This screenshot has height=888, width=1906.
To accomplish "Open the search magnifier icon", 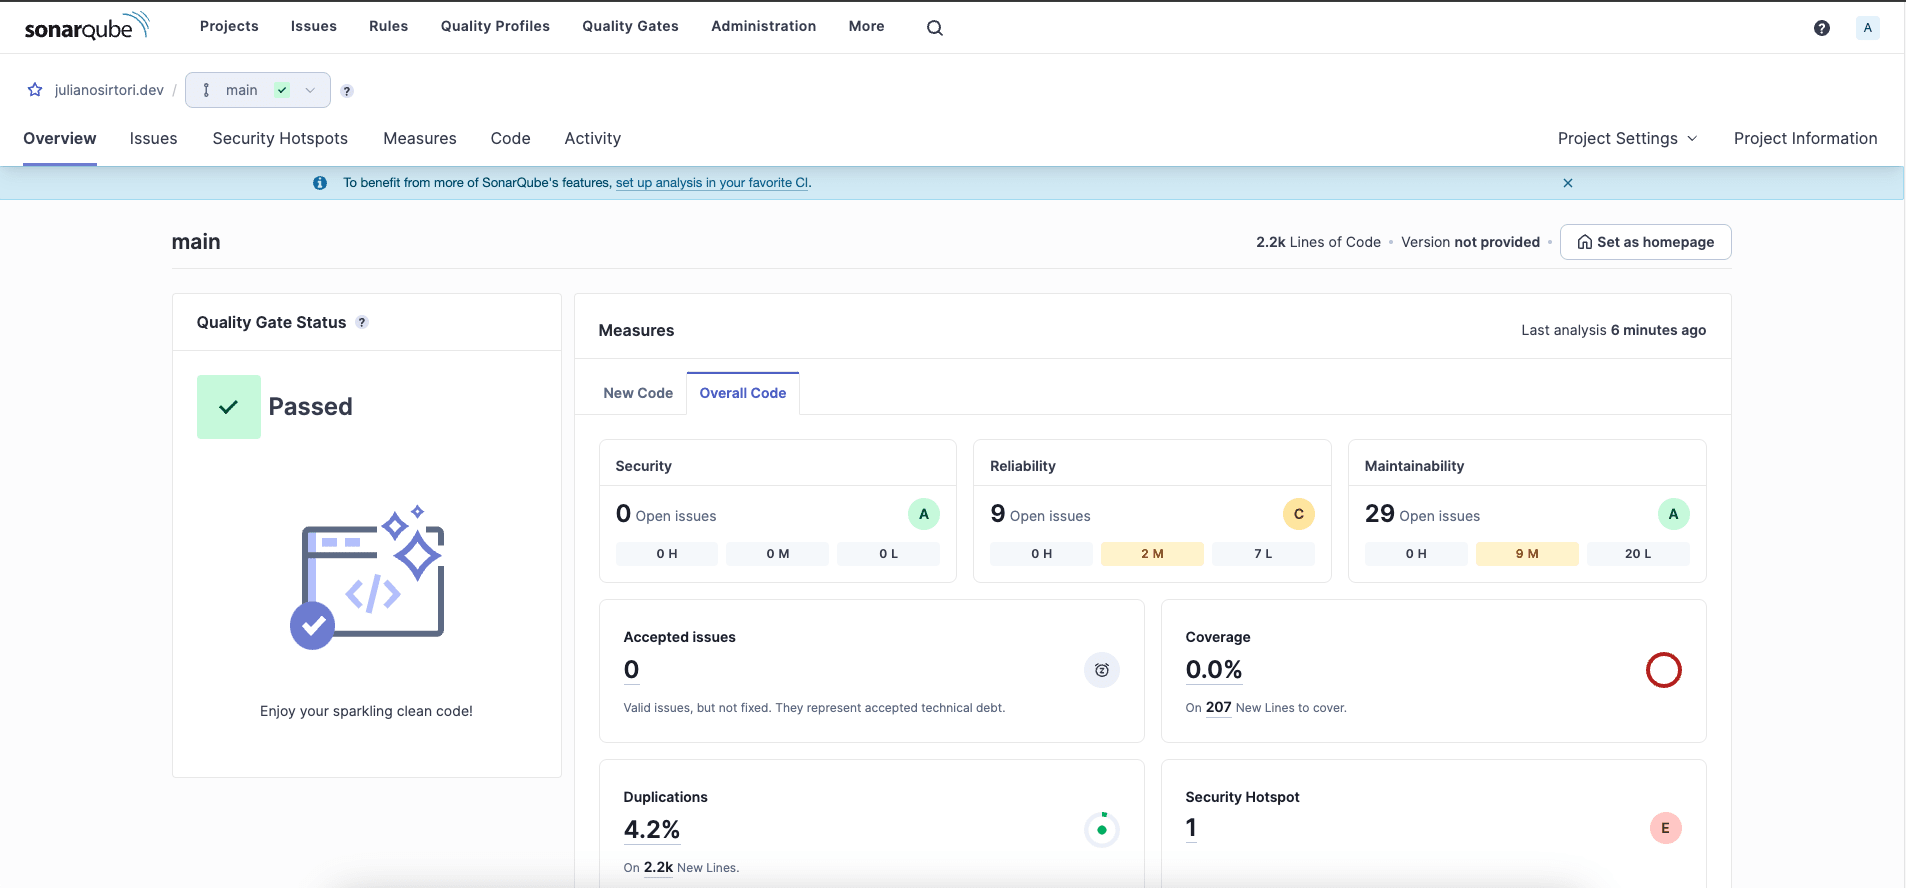I will (x=935, y=28).
